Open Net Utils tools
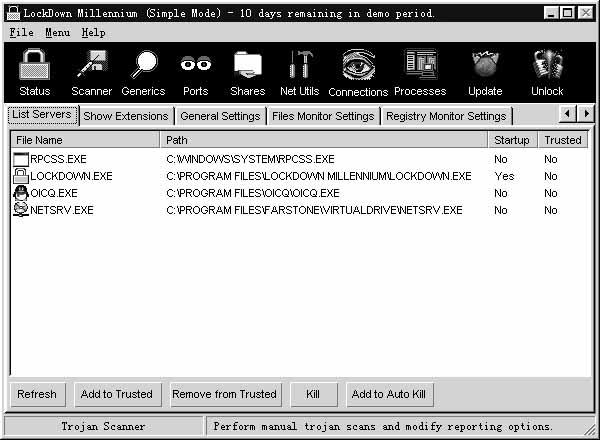The image size is (600, 440). pyautogui.click(x=299, y=72)
